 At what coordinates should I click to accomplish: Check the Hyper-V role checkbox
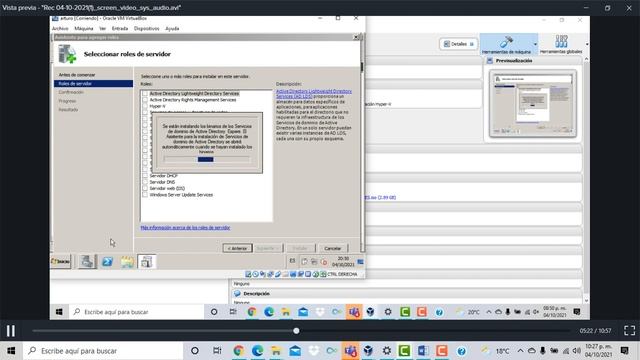click(x=145, y=106)
